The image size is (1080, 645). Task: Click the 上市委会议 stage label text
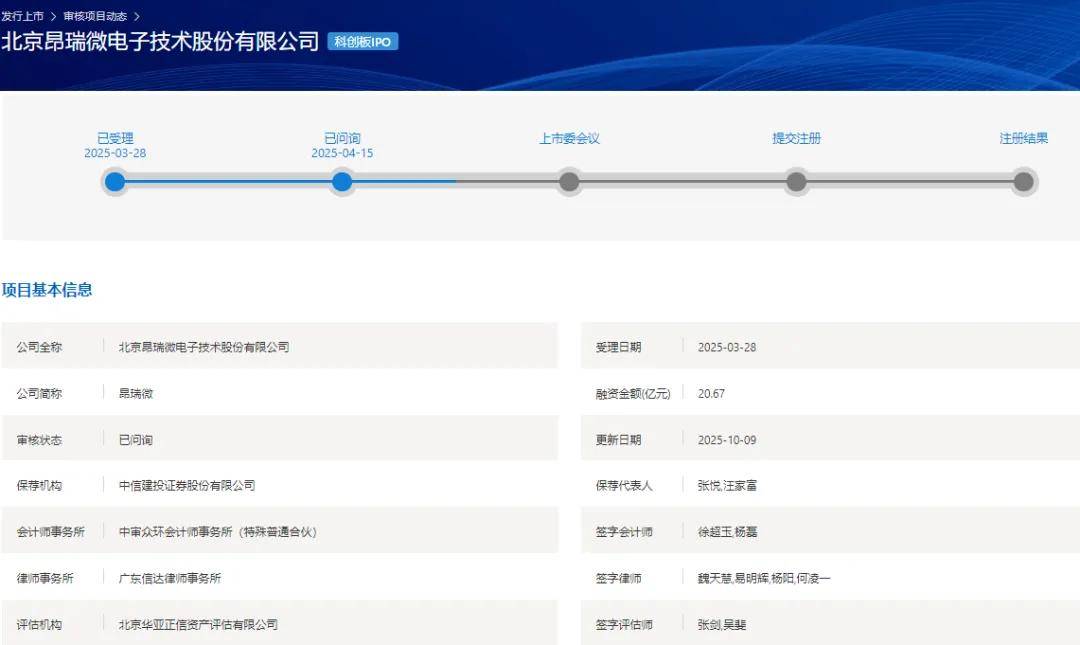tap(569, 139)
